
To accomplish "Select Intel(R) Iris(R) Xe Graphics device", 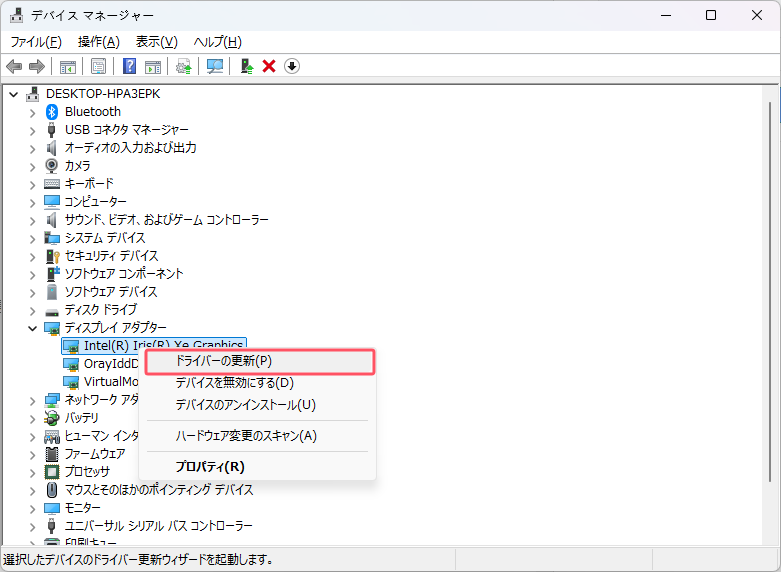I will tap(154, 346).
